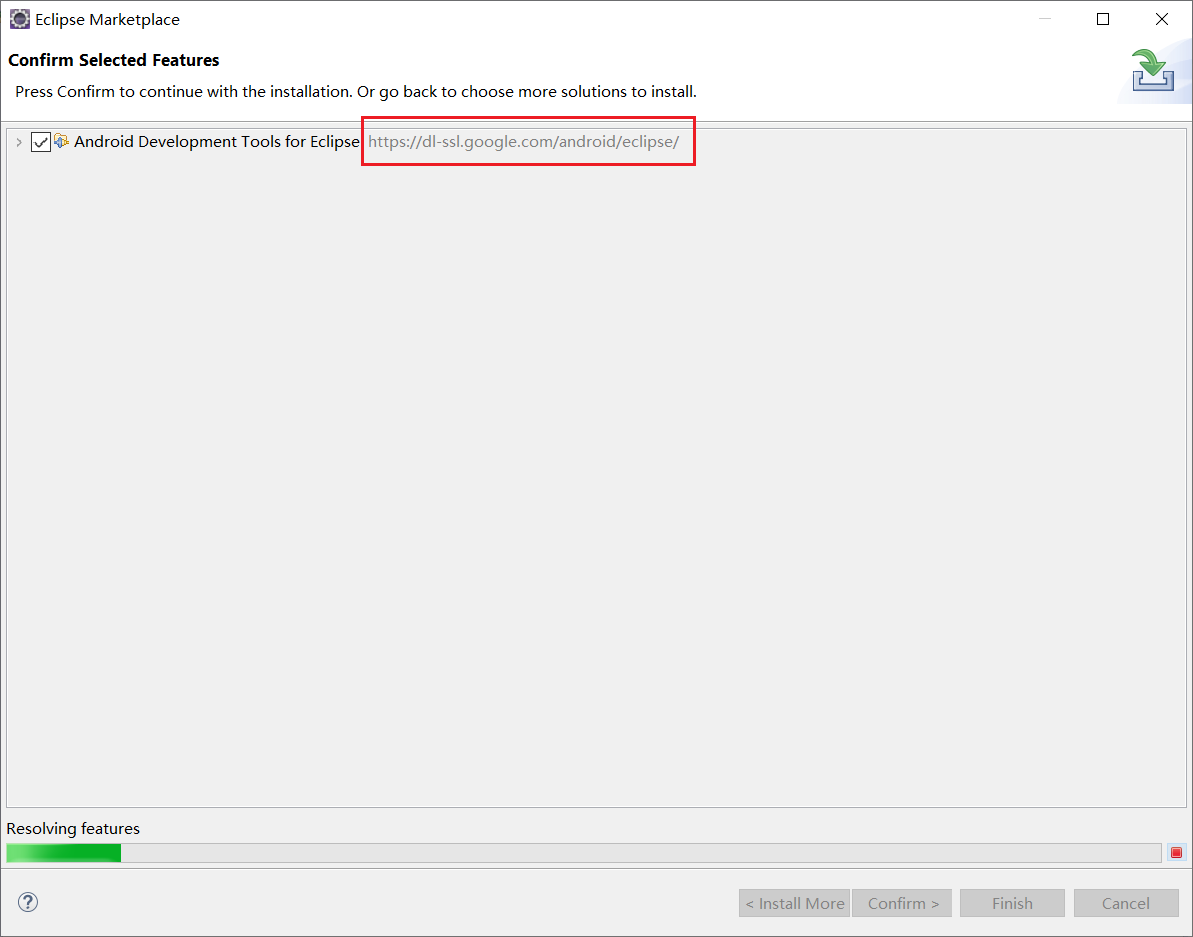Click the Android Development Tools feature icon

61,141
